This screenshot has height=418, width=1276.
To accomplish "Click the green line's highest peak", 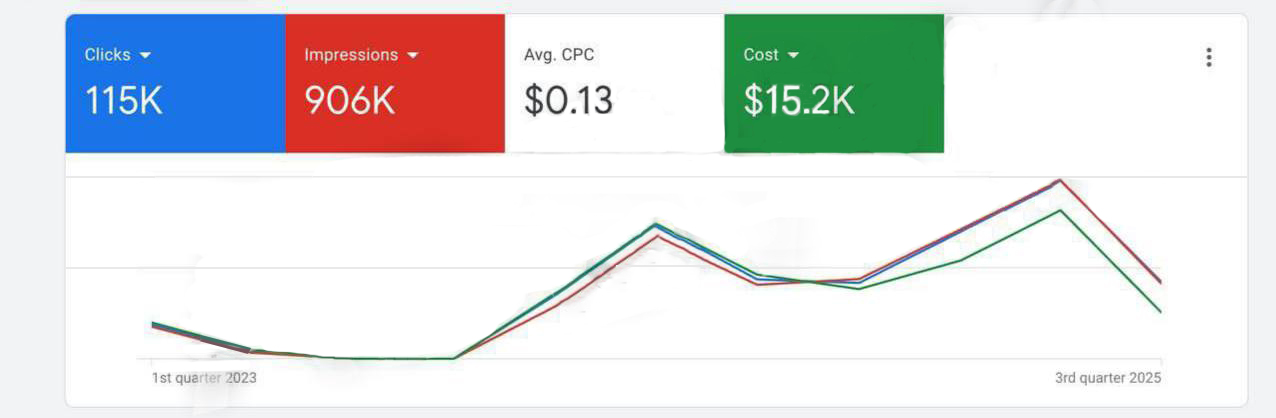I will [x=1059, y=210].
